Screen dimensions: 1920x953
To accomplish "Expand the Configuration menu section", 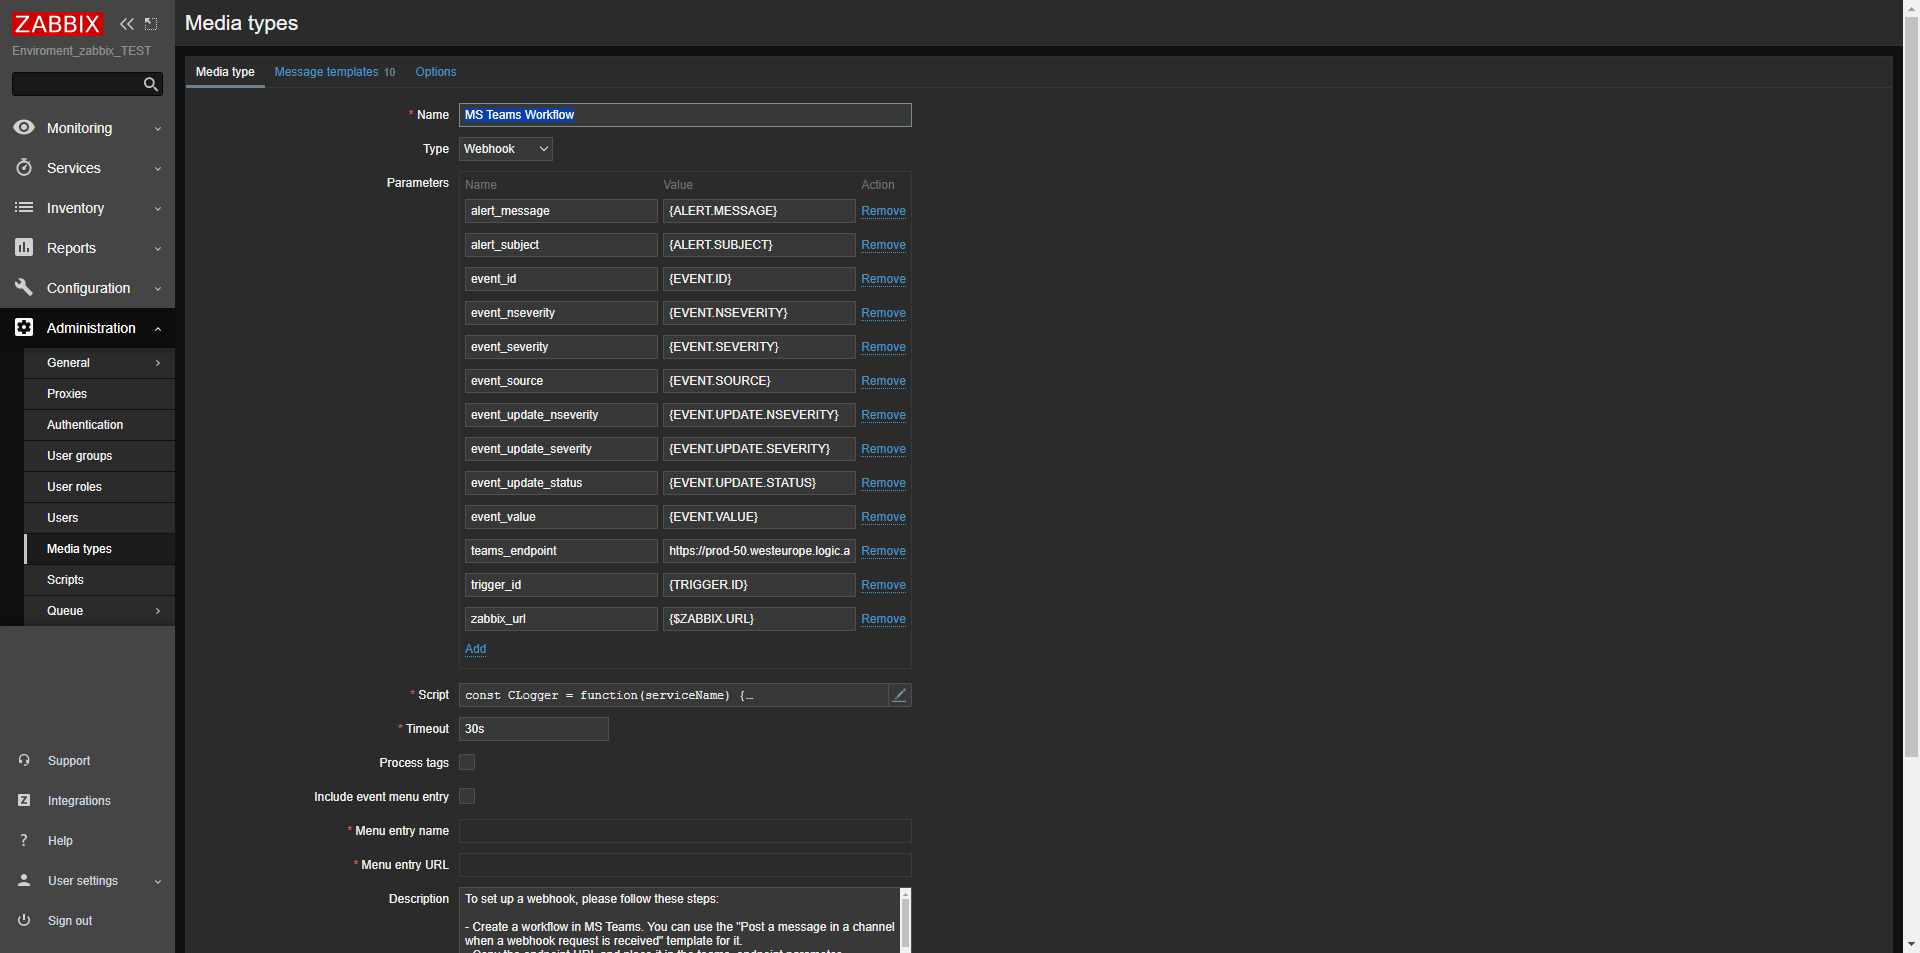I will pyautogui.click(x=88, y=288).
